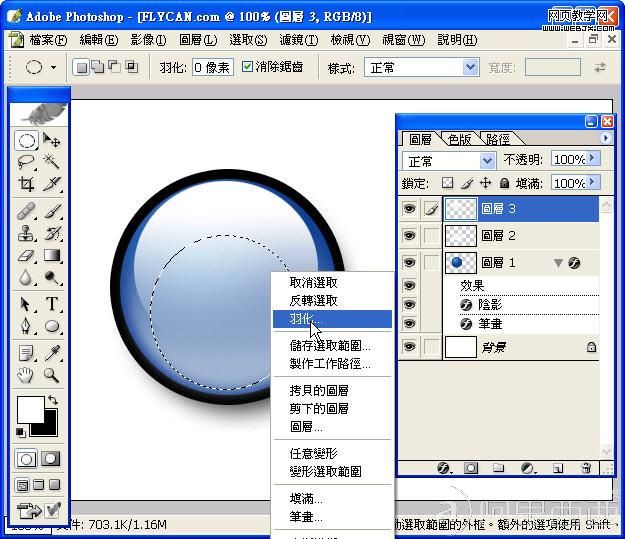This screenshot has width=625, height=539.
Task: Select the Ellipse shape tool
Action: [x=52, y=326]
